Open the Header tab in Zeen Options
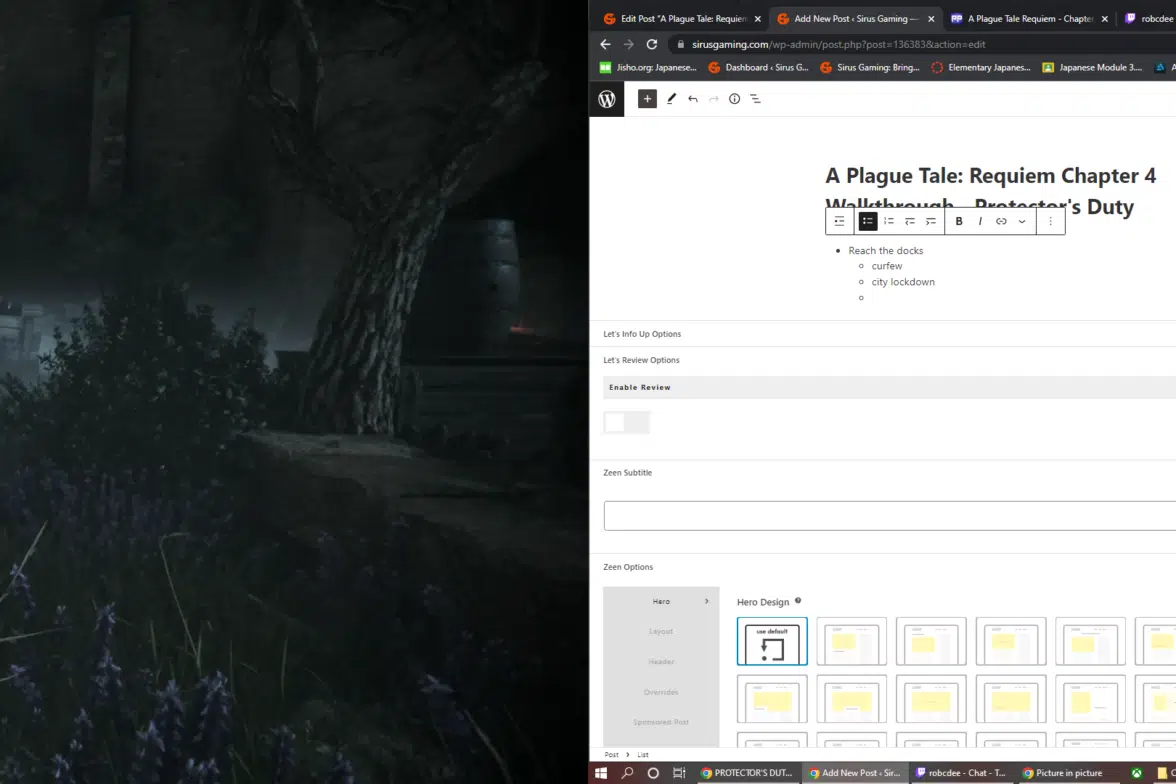1176x784 pixels. pyautogui.click(x=661, y=662)
